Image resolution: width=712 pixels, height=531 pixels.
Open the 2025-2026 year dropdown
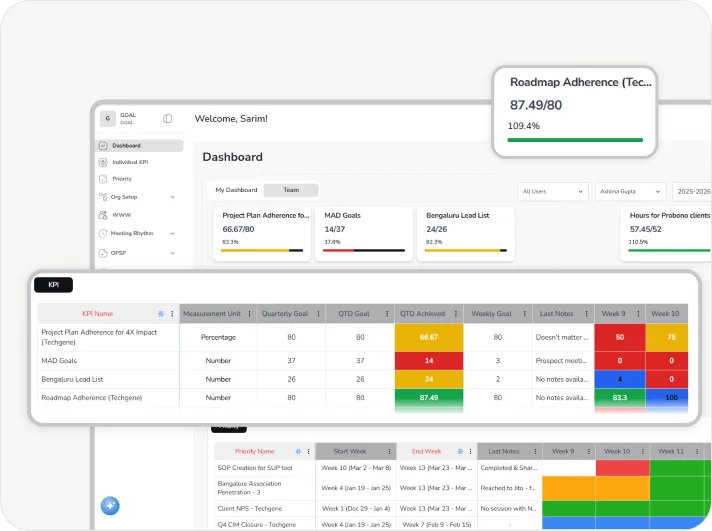pos(692,192)
